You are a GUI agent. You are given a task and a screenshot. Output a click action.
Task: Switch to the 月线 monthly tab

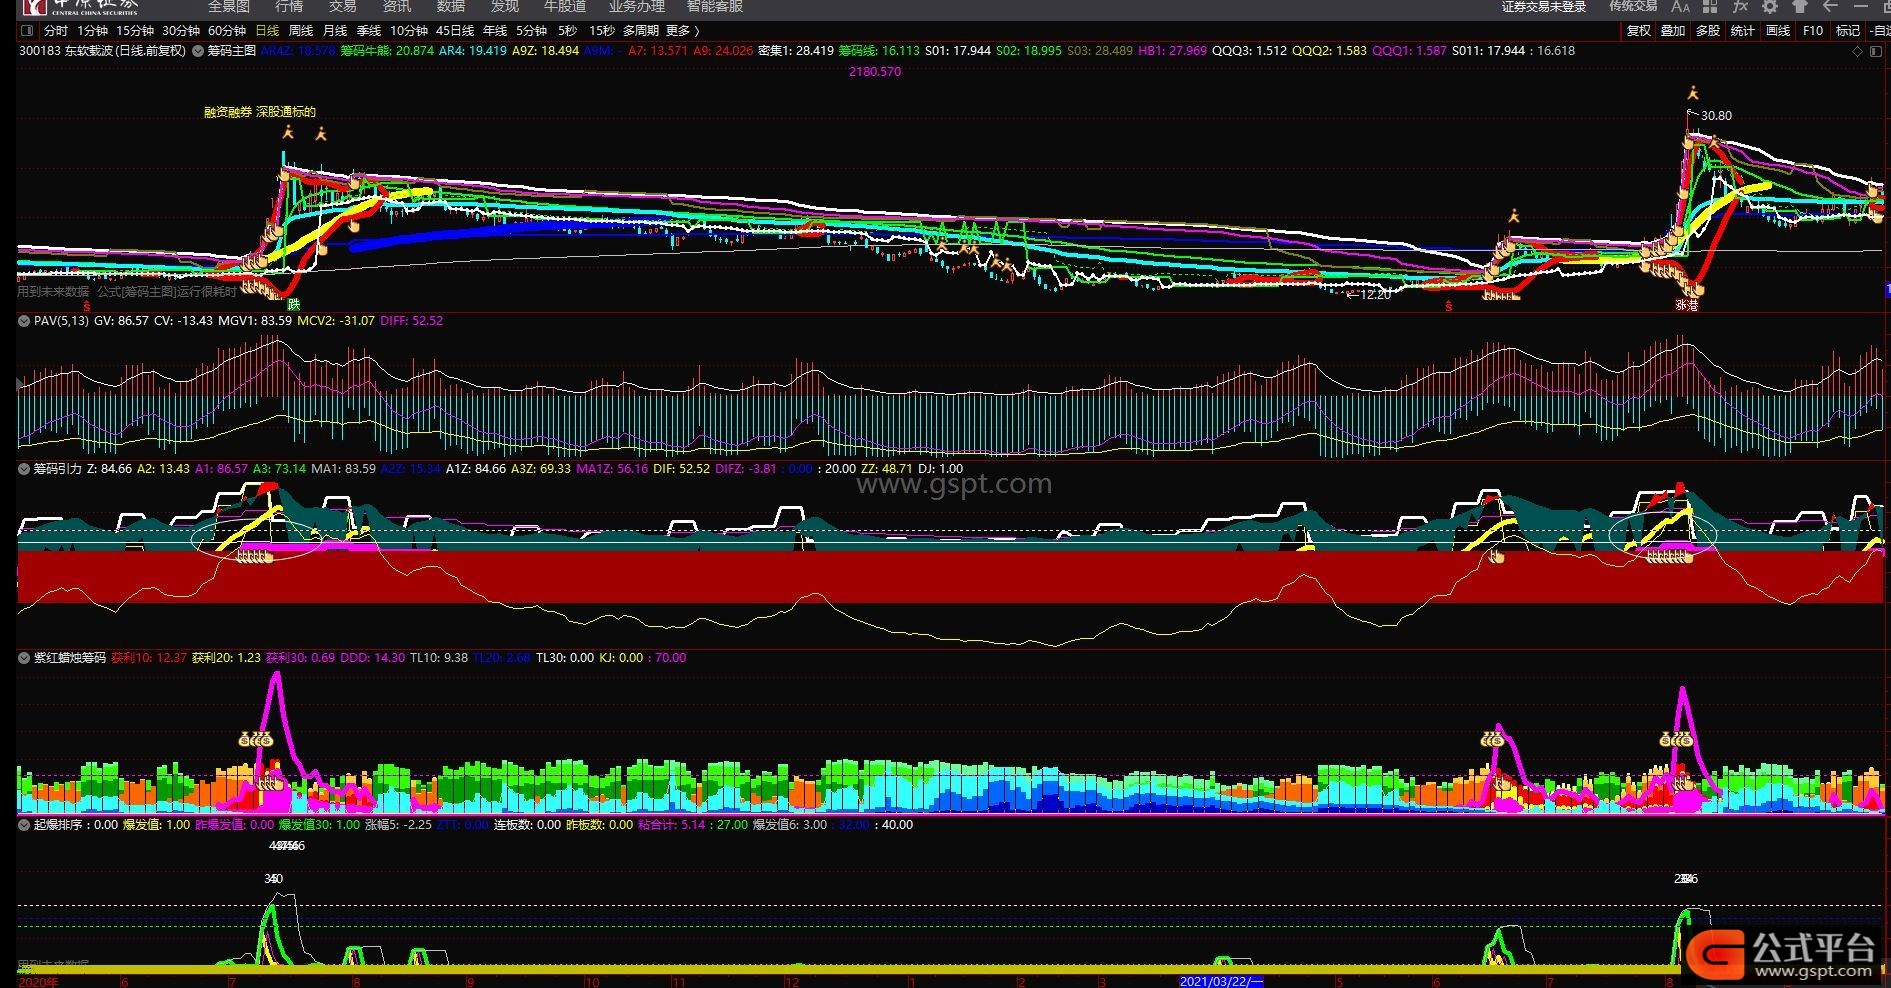click(335, 31)
